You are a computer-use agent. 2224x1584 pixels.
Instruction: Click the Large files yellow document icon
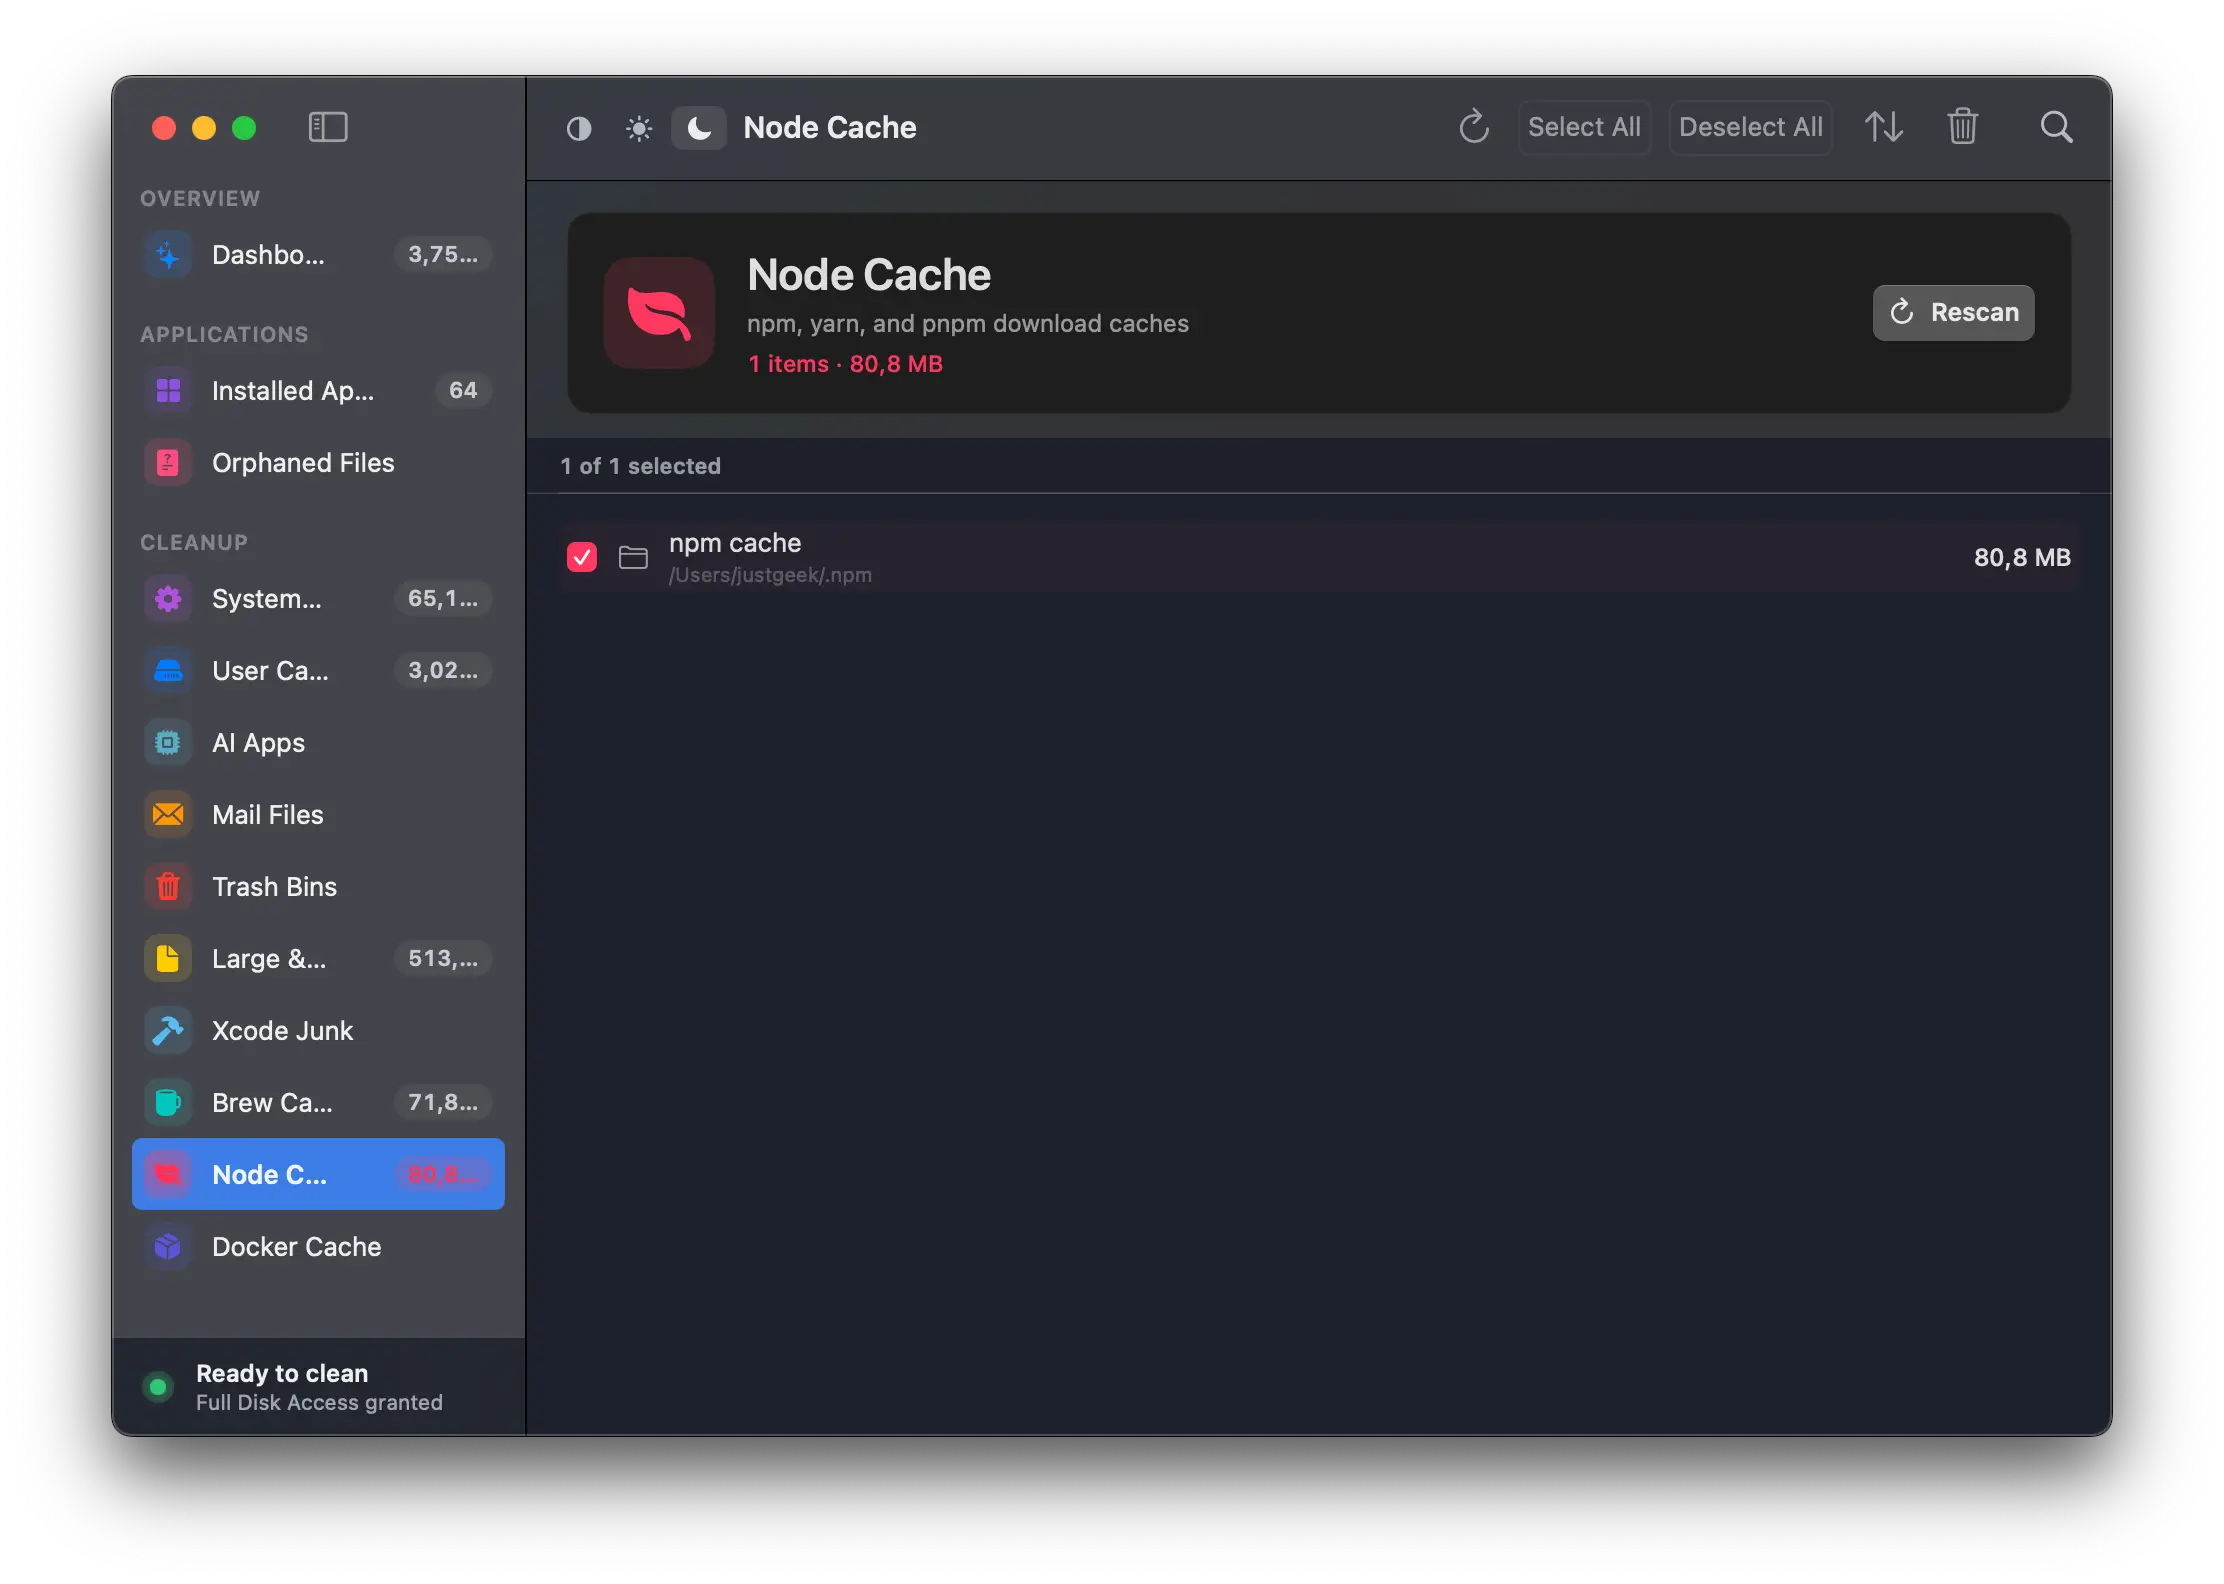pyautogui.click(x=168, y=959)
